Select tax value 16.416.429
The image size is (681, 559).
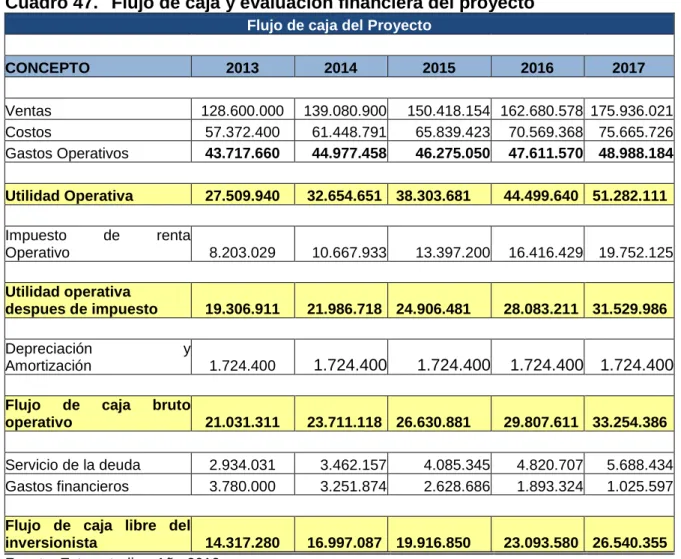pyautogui.click(x=545, y=253)
